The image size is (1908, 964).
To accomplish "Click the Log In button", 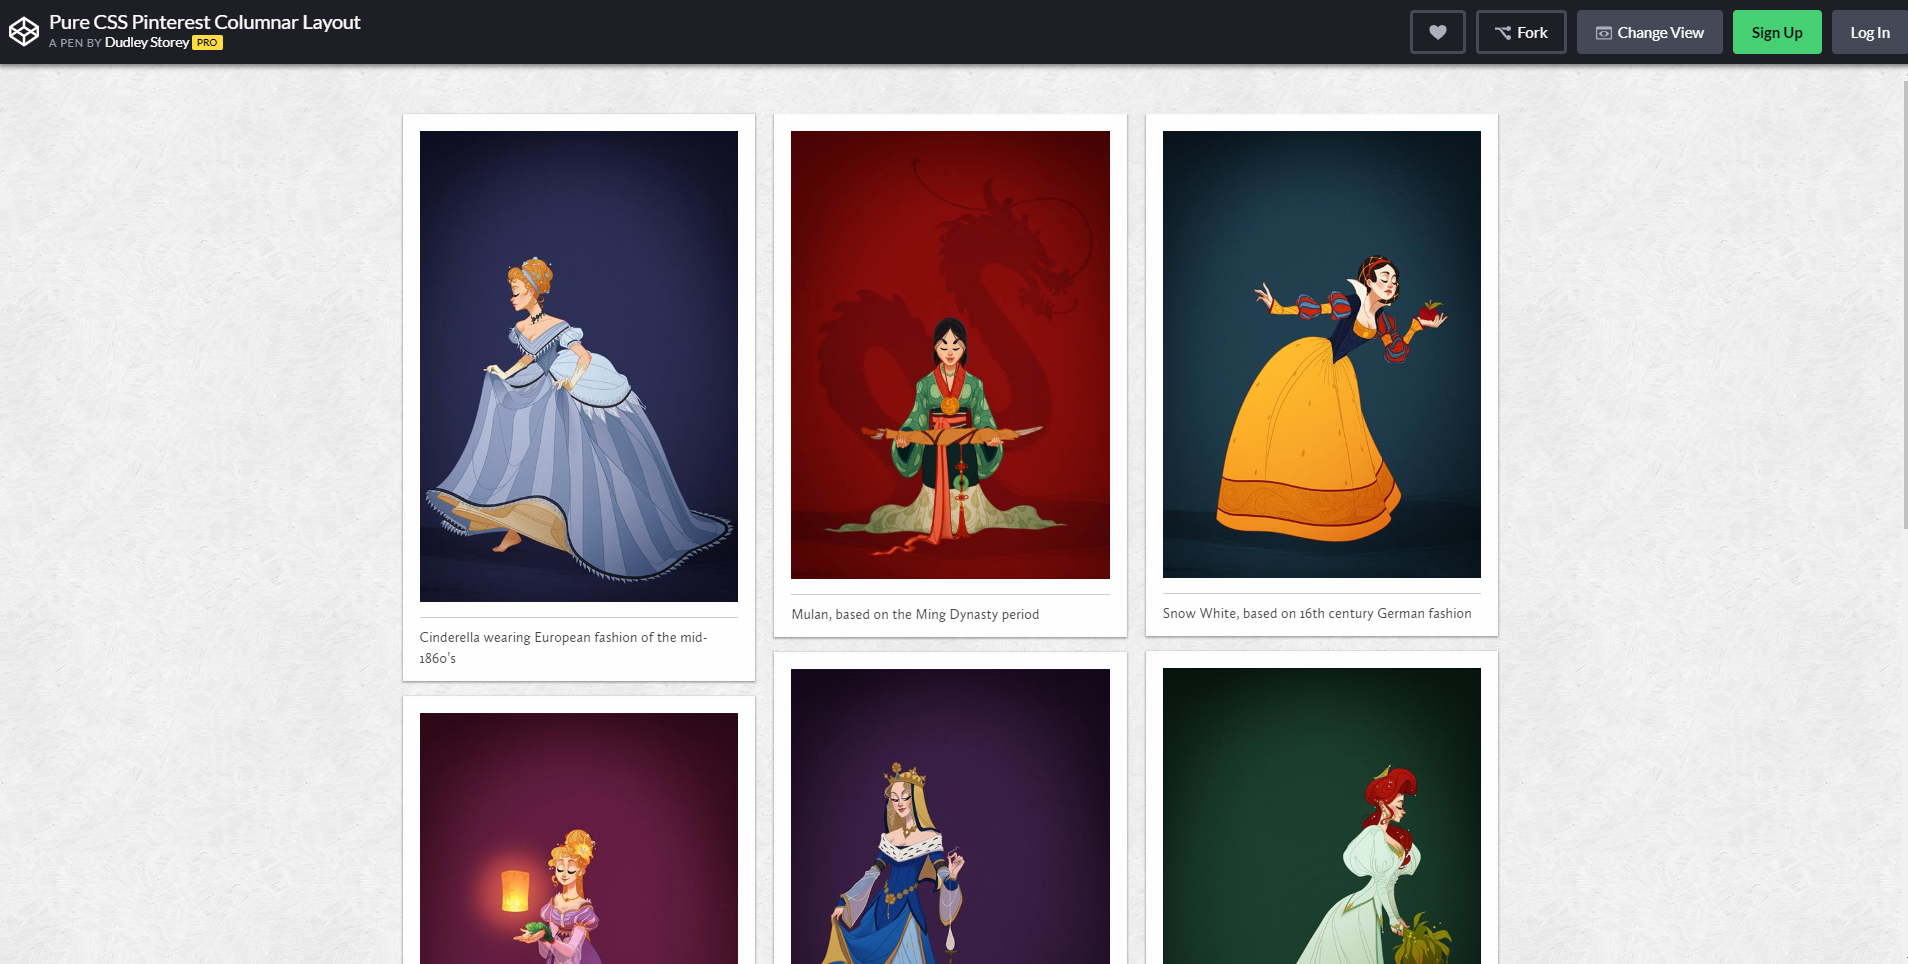I will coord(1869,32).
